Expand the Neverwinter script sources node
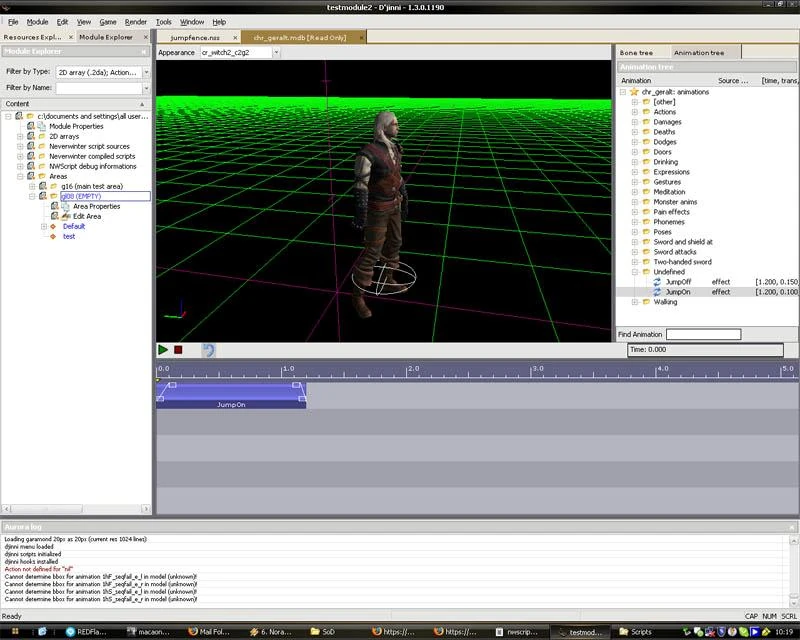This screenshot has height=640, width=800. coord(20,146)
